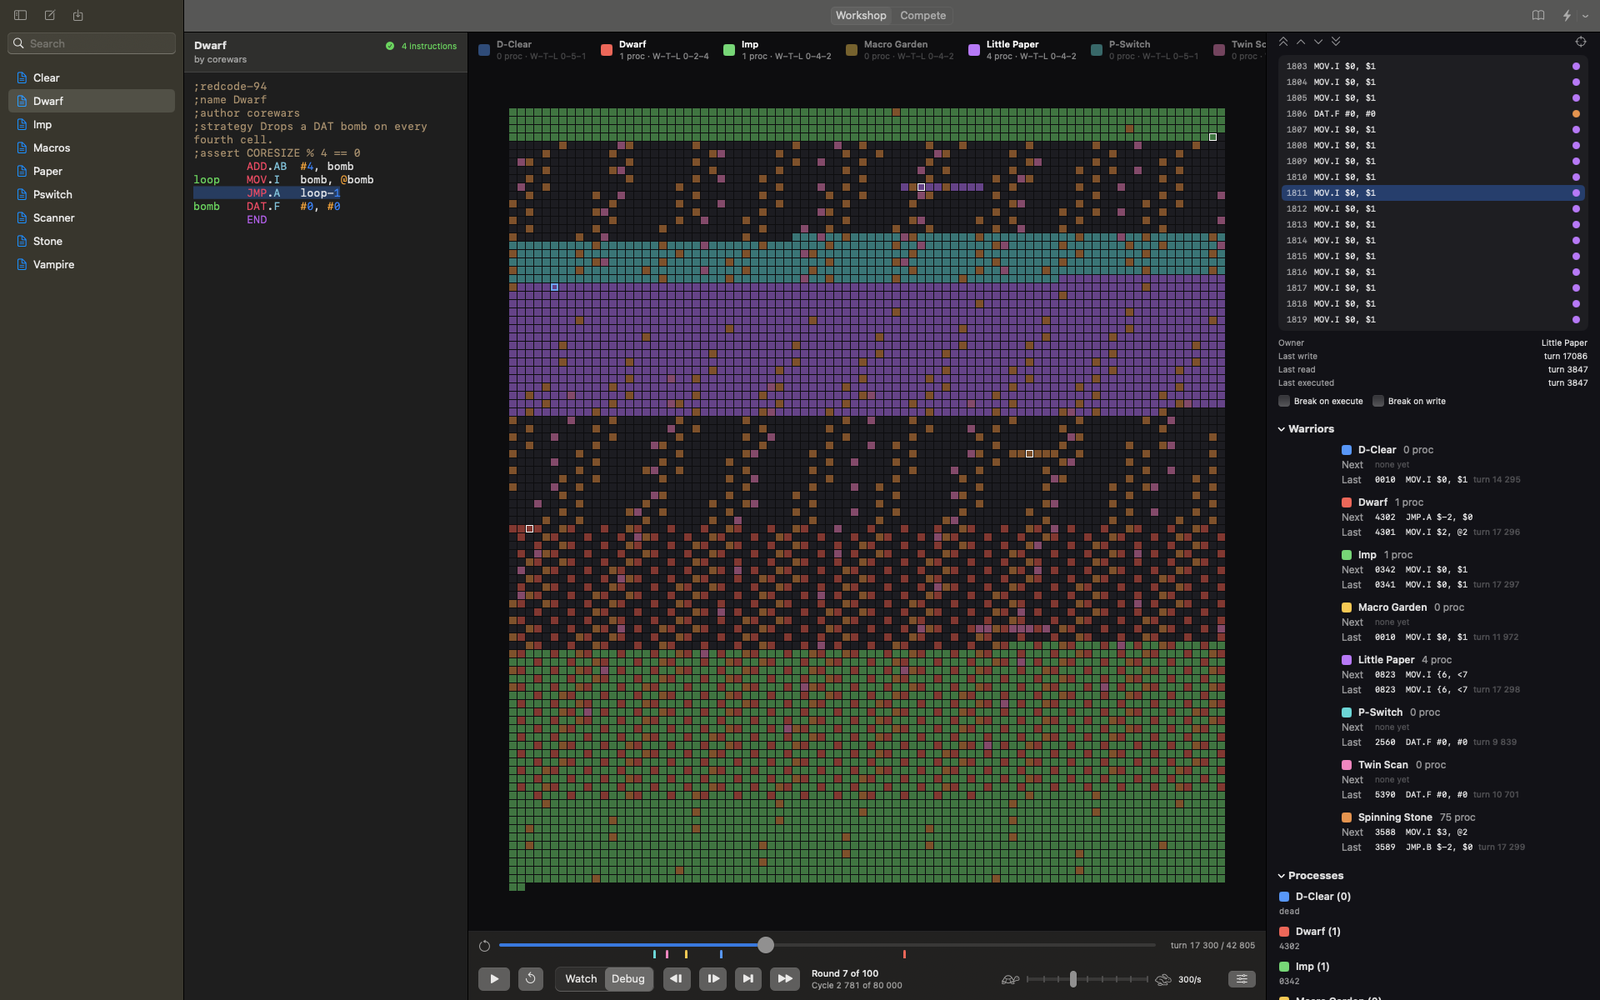Select memory row 1806 DAT.F #0, #0

pyautogui.click(x=1433, y=114)
